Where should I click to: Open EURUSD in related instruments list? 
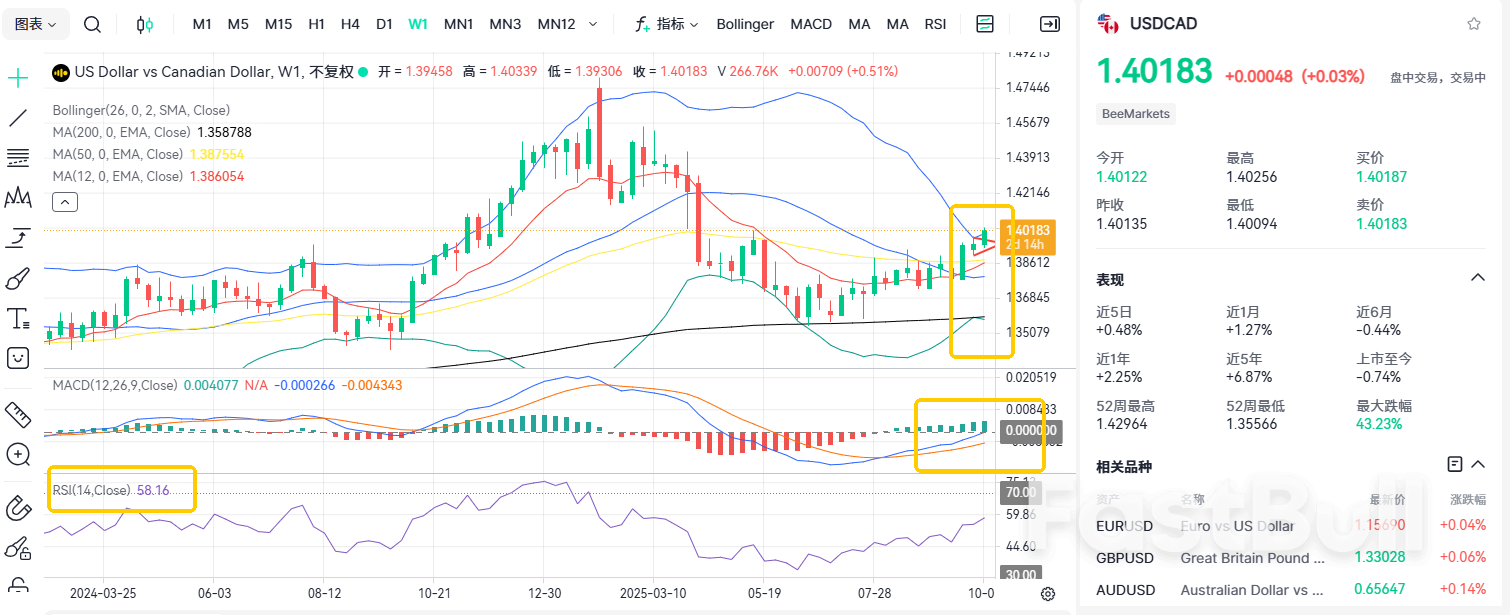[x=1124, y=526]
